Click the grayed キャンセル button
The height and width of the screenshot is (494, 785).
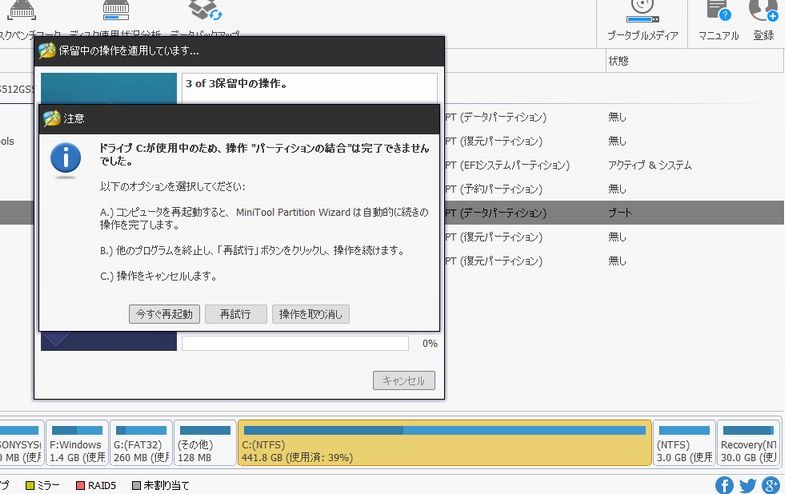click(404, 380)
